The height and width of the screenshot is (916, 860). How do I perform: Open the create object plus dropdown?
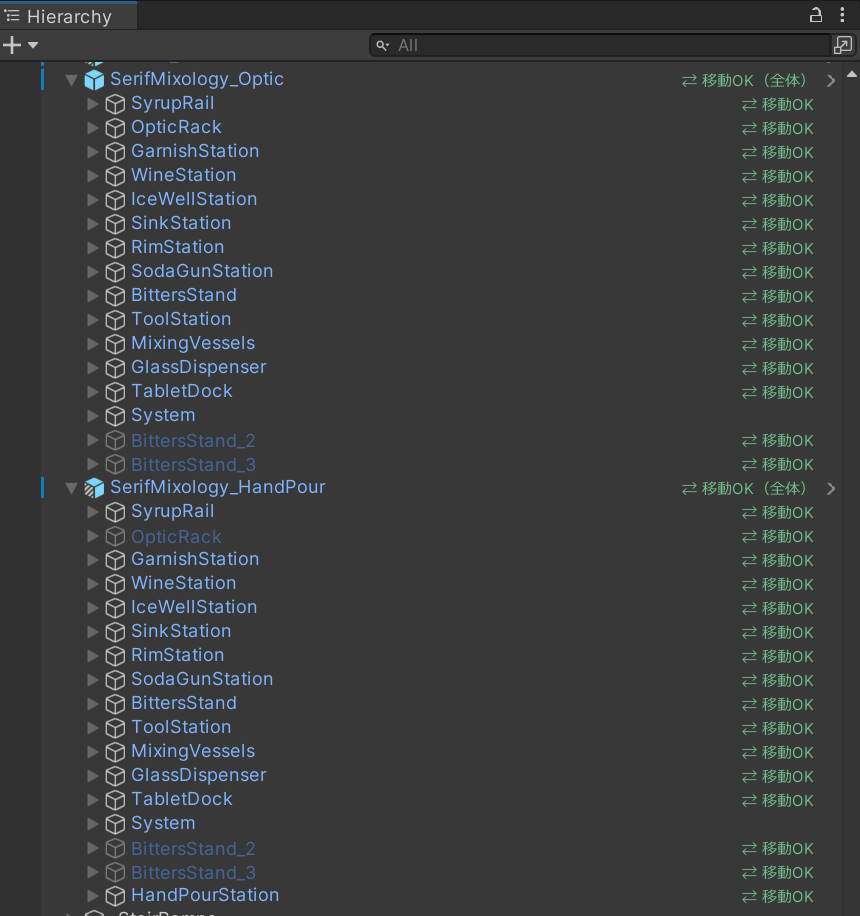(20, 45)
